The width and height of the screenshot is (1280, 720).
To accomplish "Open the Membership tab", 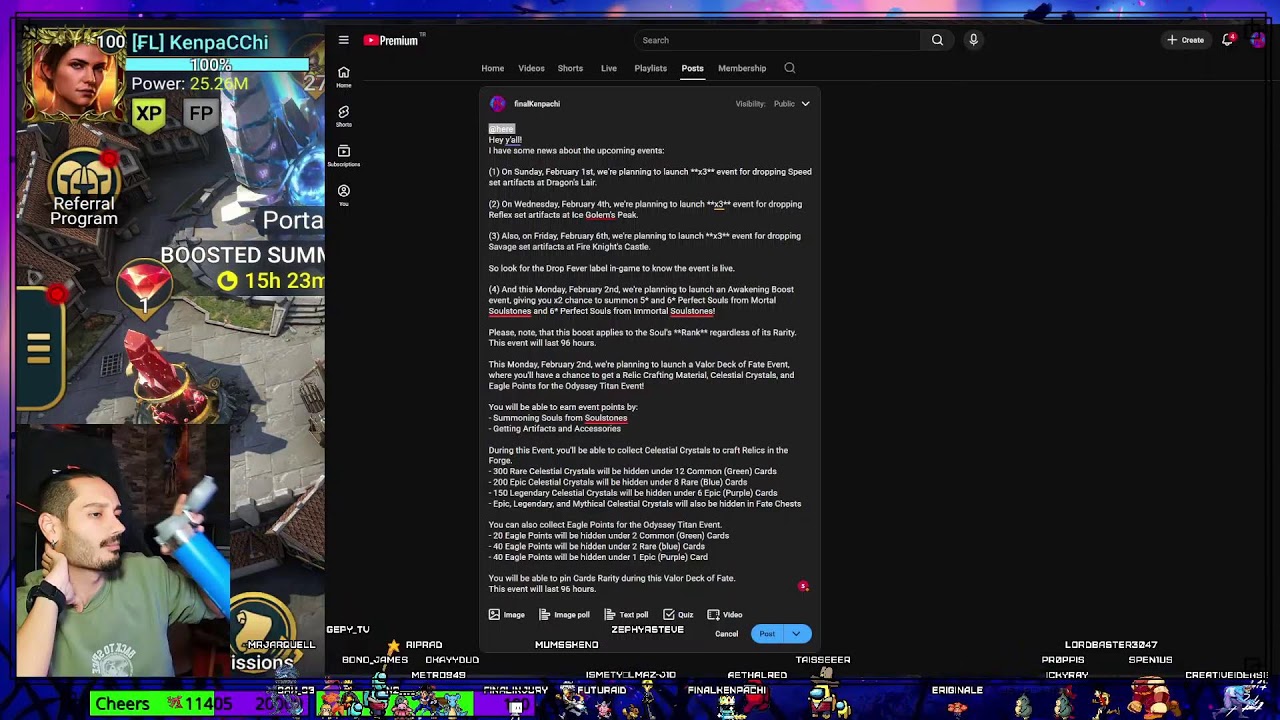I will point(742,68).
